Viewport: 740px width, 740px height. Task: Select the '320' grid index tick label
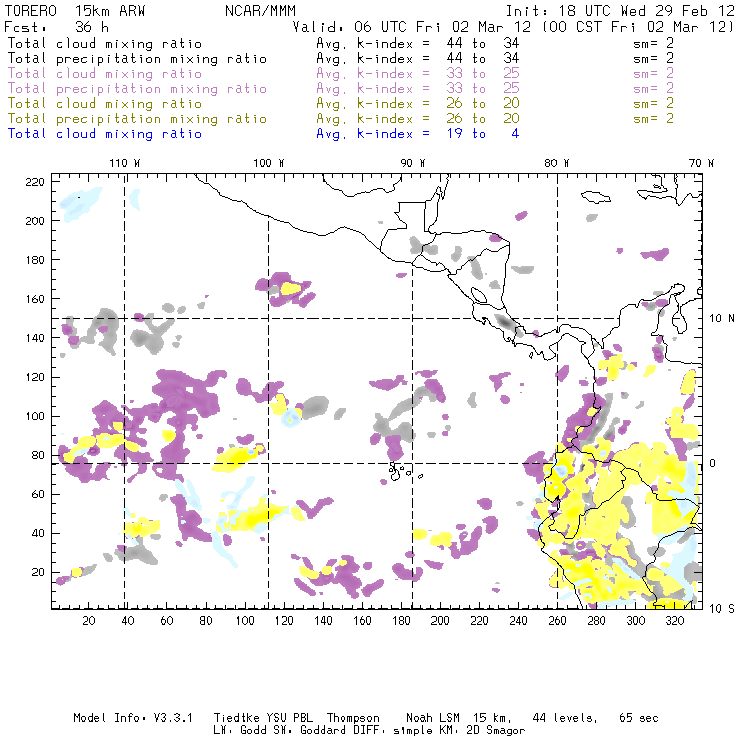click(x=675, y=621)
